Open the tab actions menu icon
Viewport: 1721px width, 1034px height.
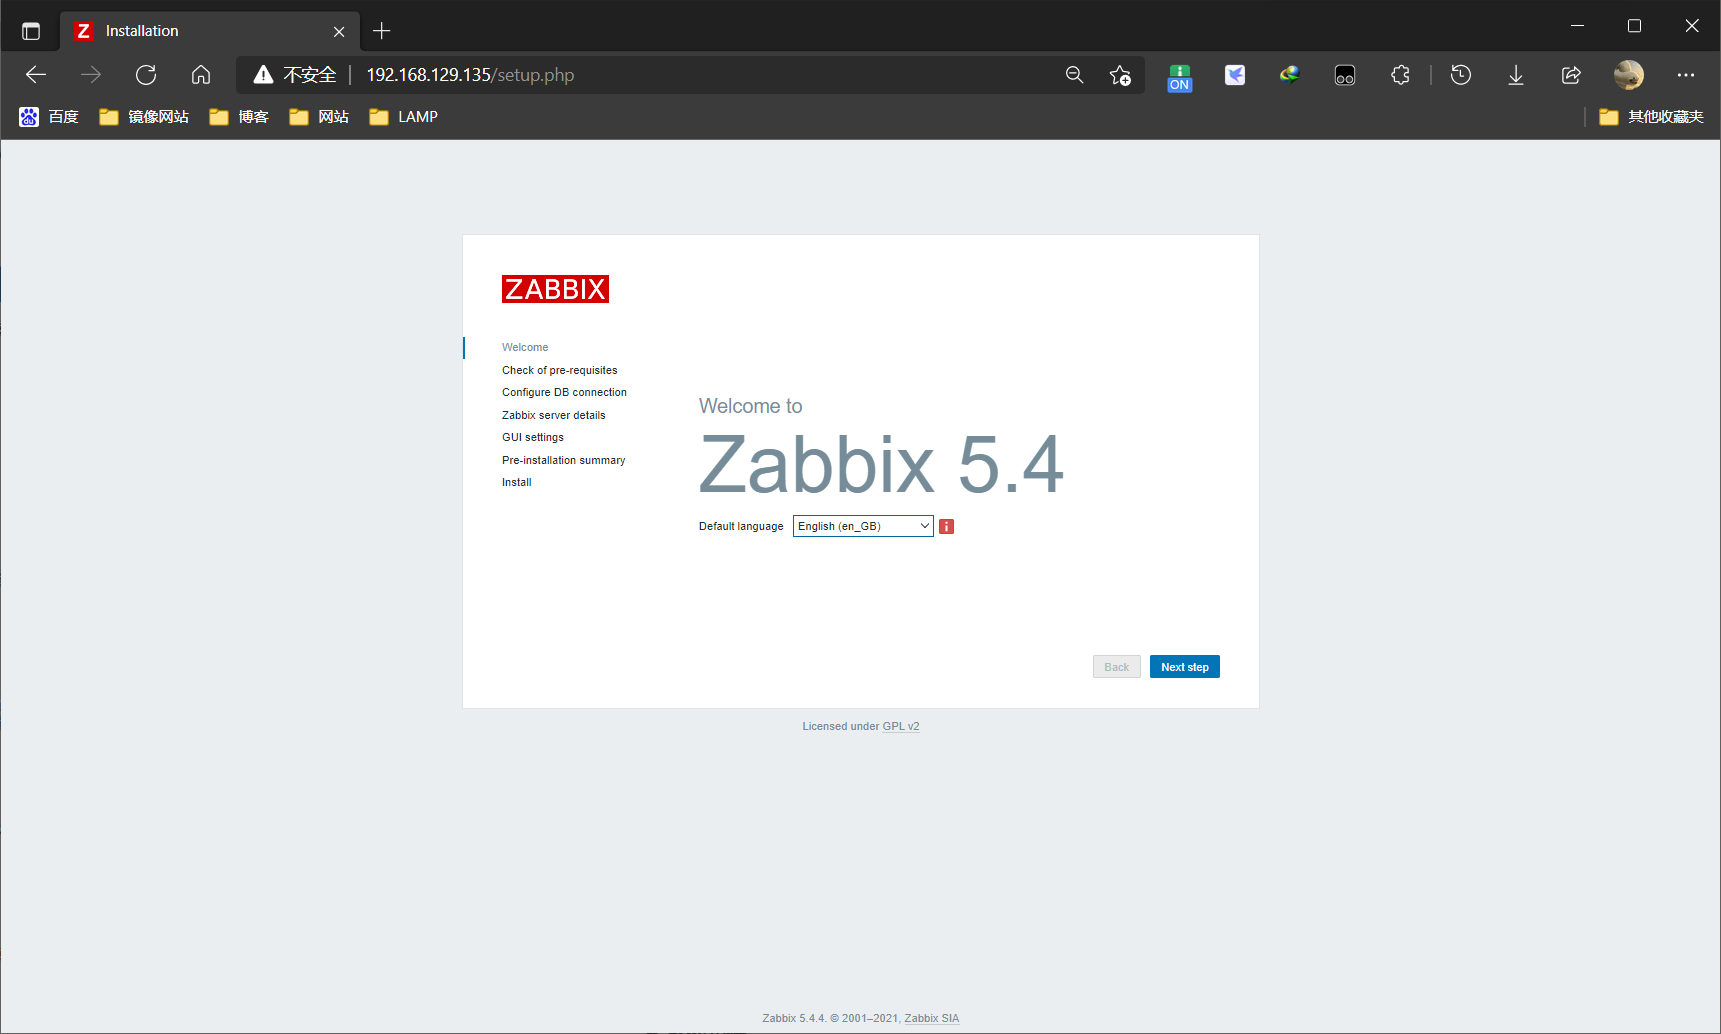point(31,31)
